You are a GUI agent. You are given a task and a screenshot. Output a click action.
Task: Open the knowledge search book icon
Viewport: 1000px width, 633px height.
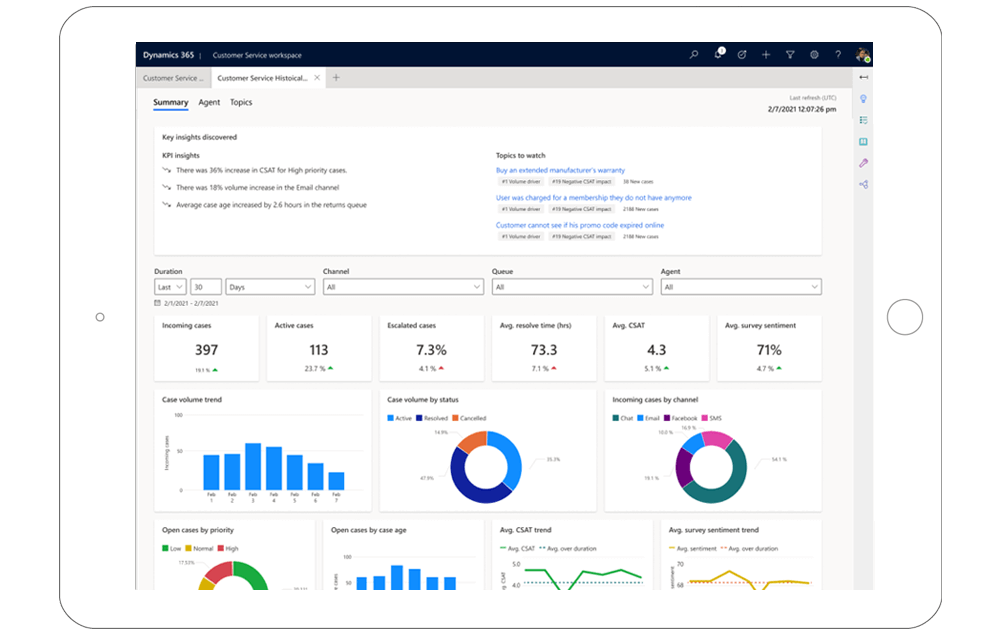click(864, 142)
